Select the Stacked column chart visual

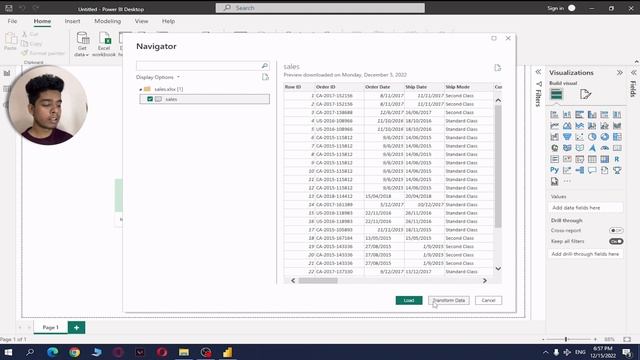(x=567, y=115)
